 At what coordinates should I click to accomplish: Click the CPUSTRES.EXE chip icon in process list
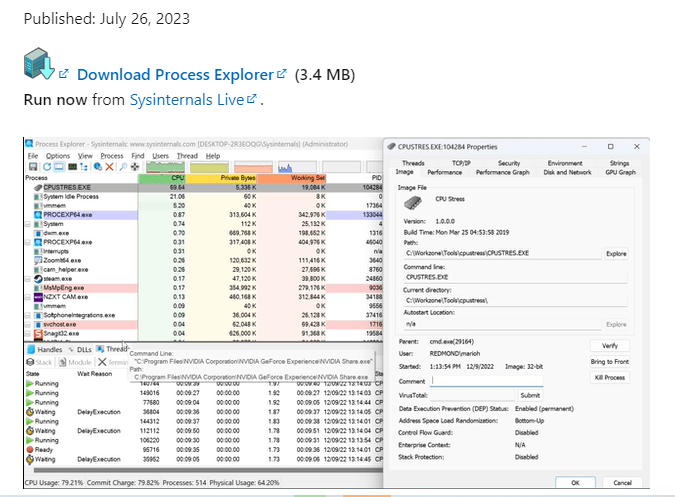click(x=38, y=188)
